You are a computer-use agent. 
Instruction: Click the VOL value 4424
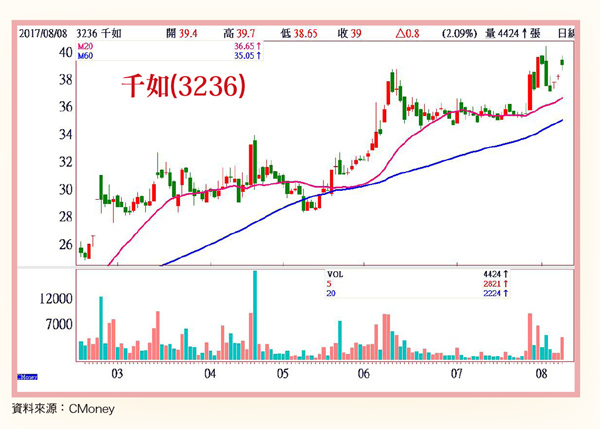pos(496,274)
